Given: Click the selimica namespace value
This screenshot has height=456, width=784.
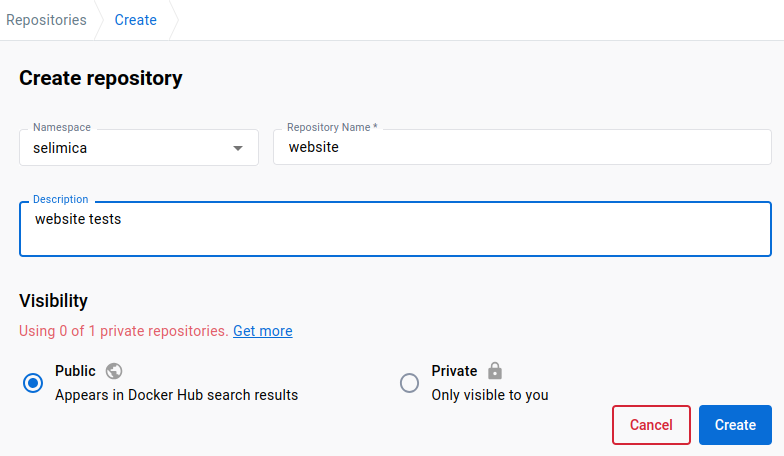Looking at the screenshot, I should [60, 148].
